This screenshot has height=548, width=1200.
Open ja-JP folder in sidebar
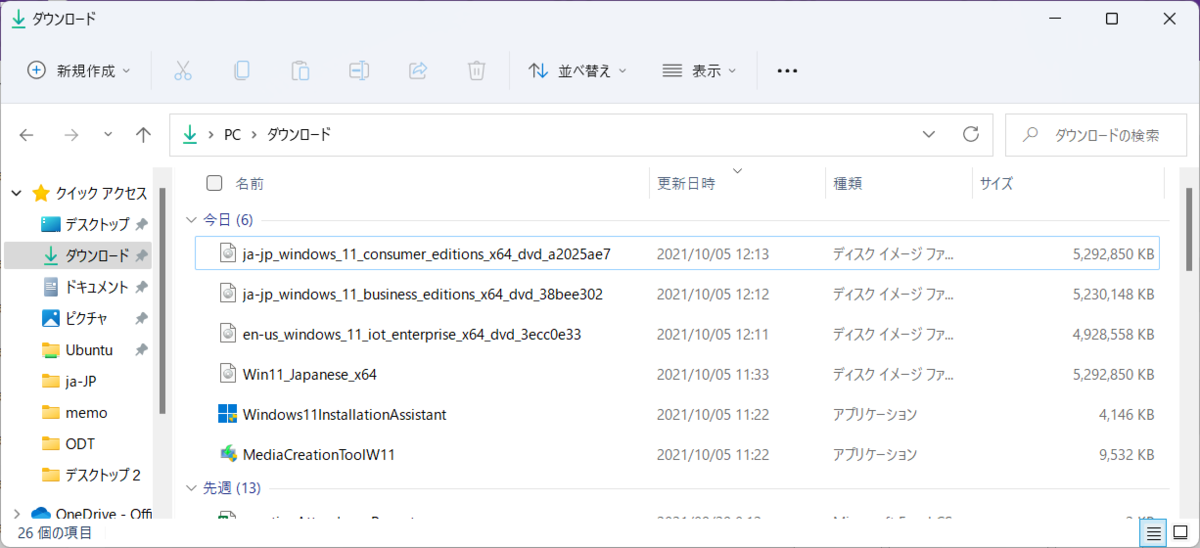[69, 381]
